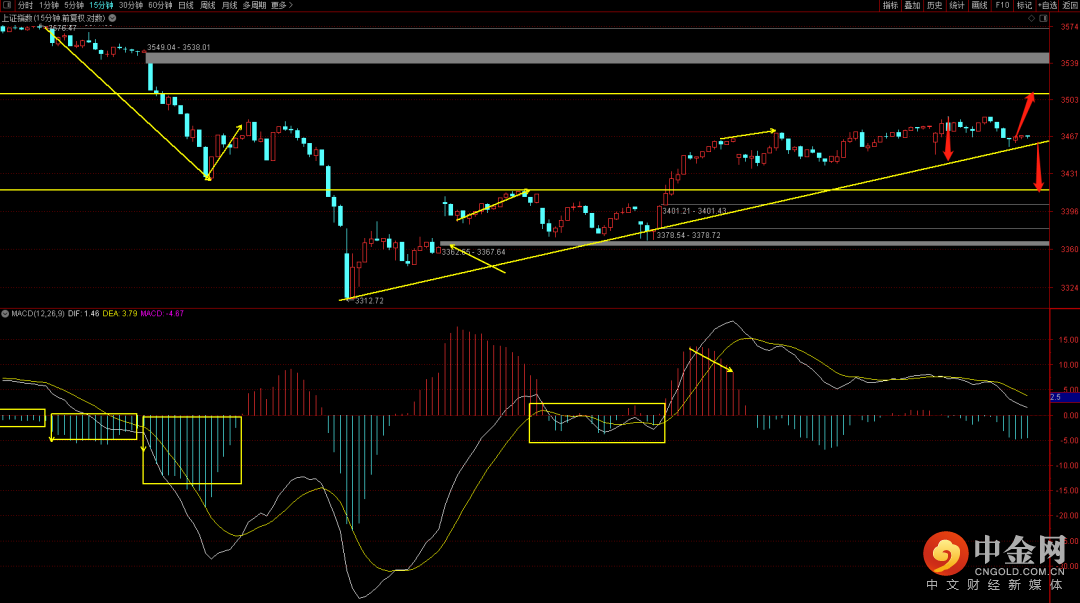Select the 日线 daily chart tab
Screen dimensions: 1080x603
[x=186, y=5]
